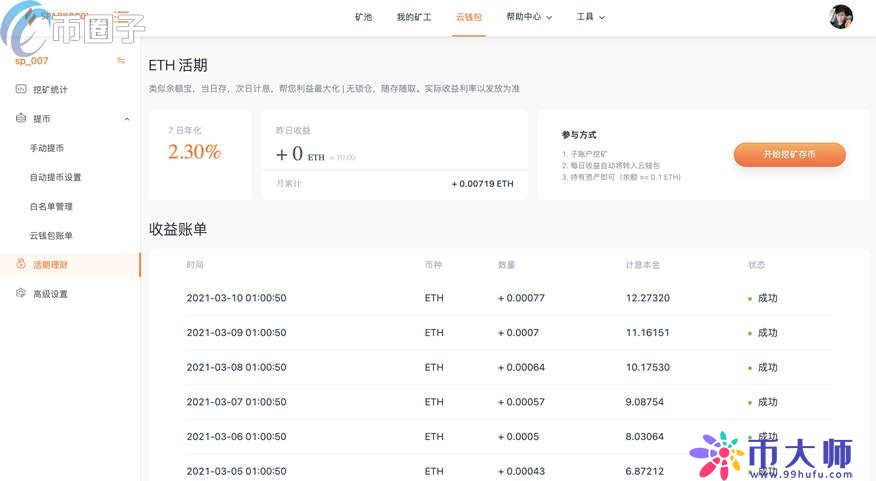This screenshot has height=481, width=876.
Task: Open the 矿池 tab in top navigation
Action: 363,17
